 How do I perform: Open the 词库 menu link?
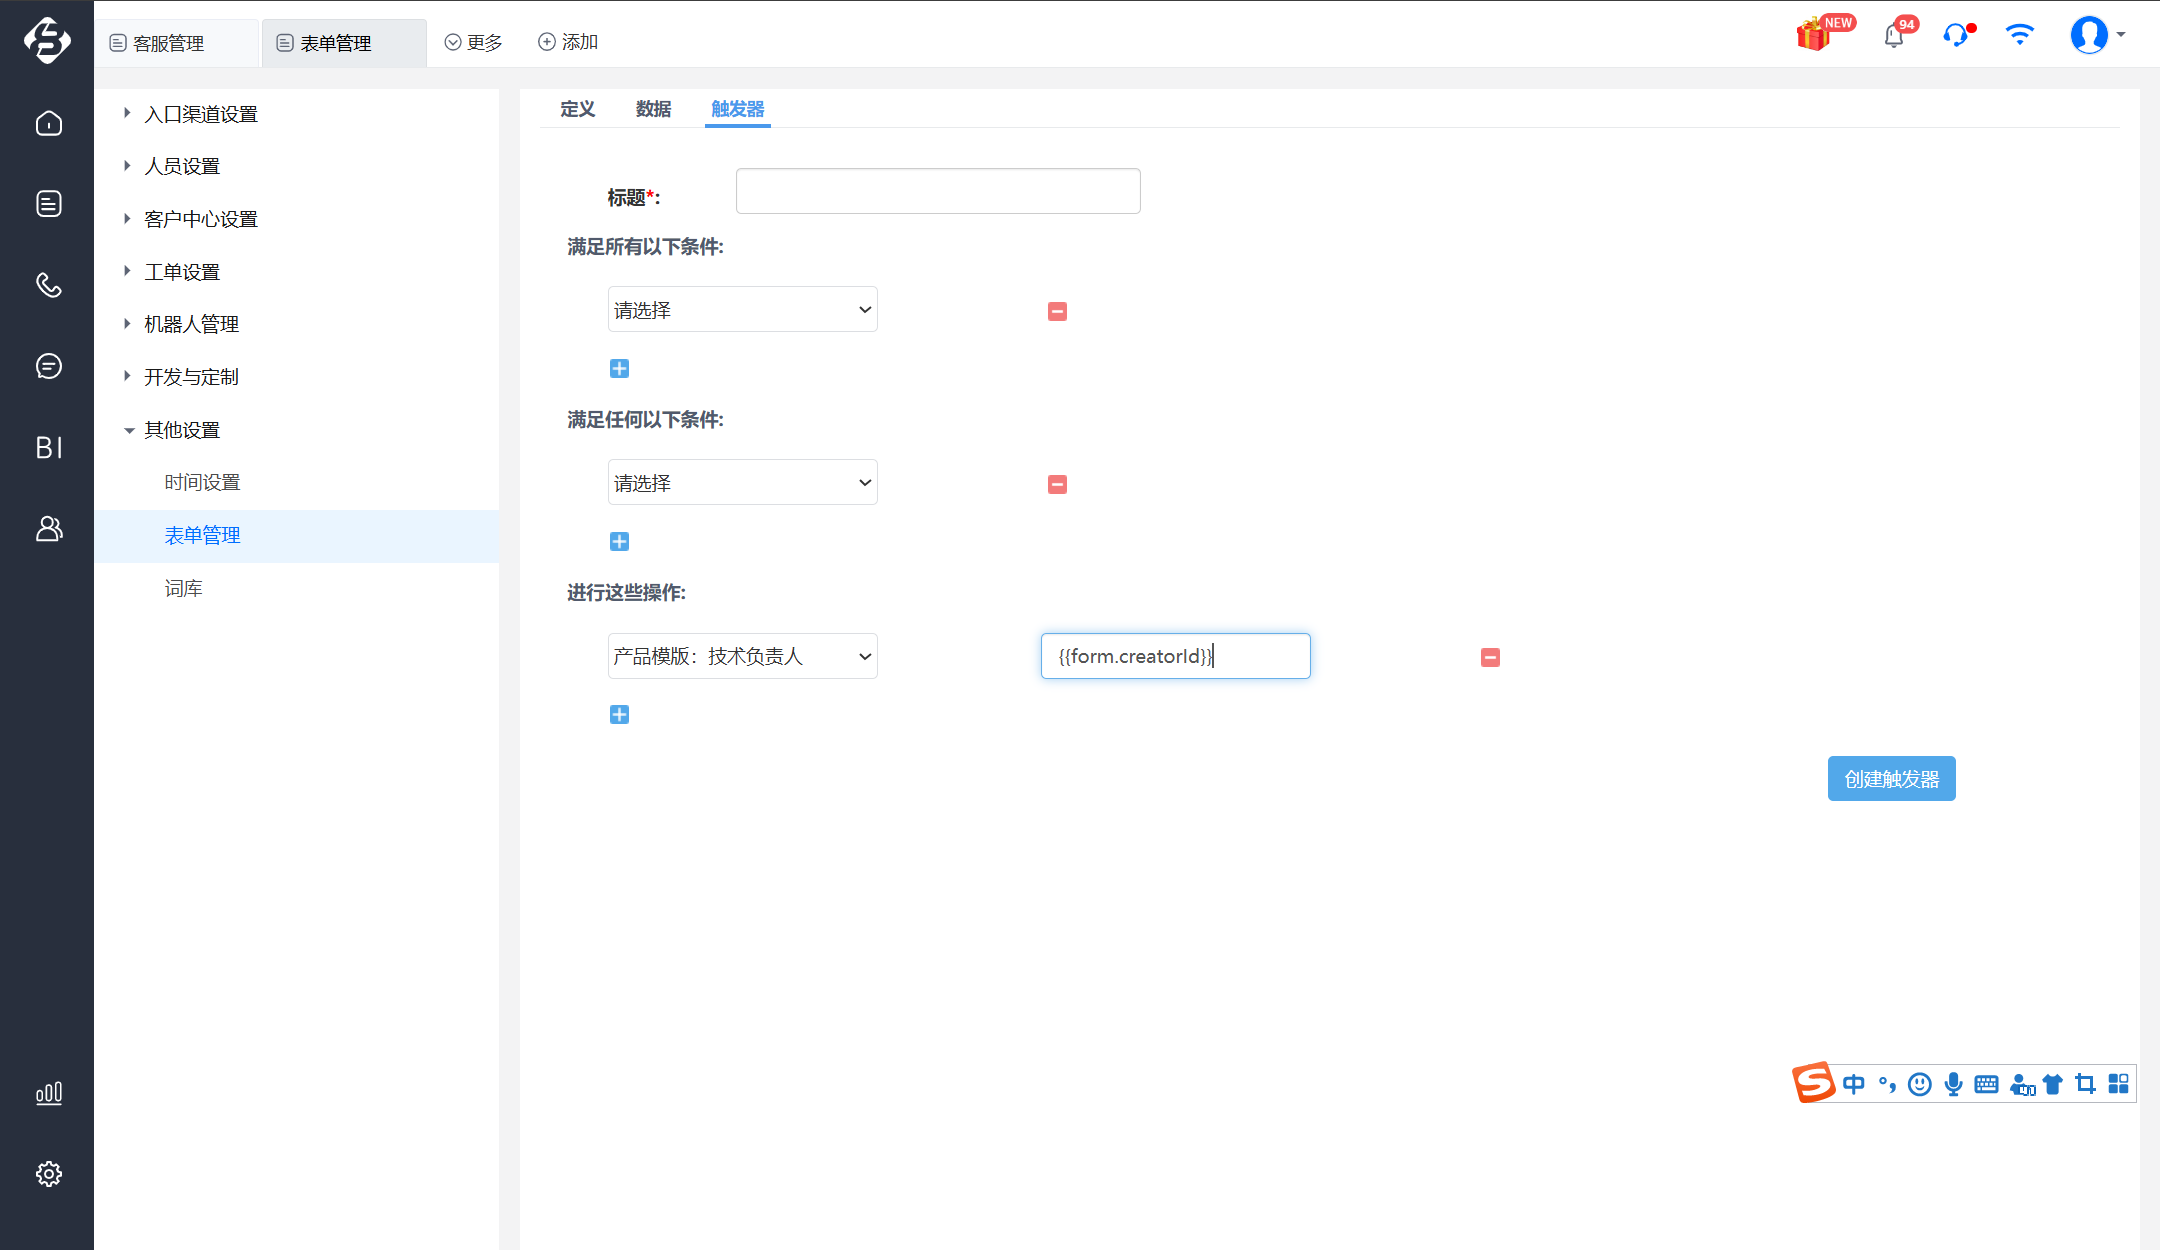pyautogui.click(x=183, y=588)
